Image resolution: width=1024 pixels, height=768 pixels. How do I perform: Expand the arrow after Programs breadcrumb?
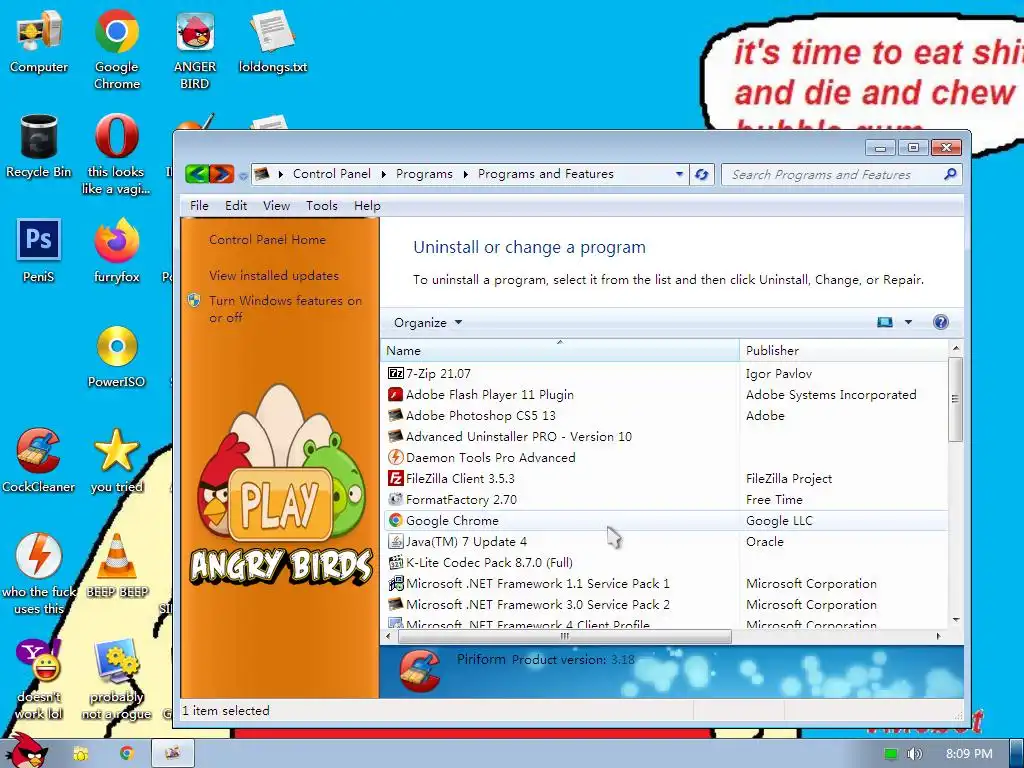466,174
